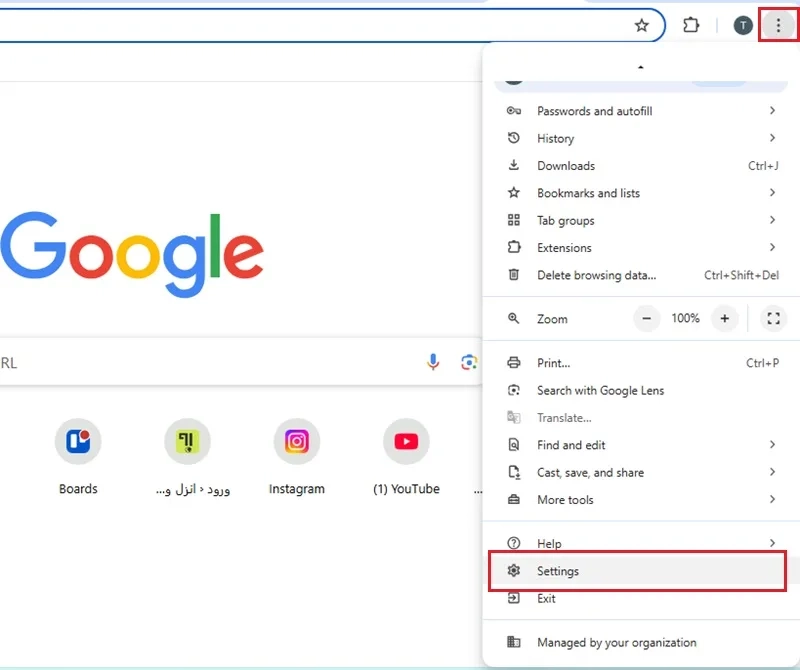Open the Instagram shortcut

point(296,441)
